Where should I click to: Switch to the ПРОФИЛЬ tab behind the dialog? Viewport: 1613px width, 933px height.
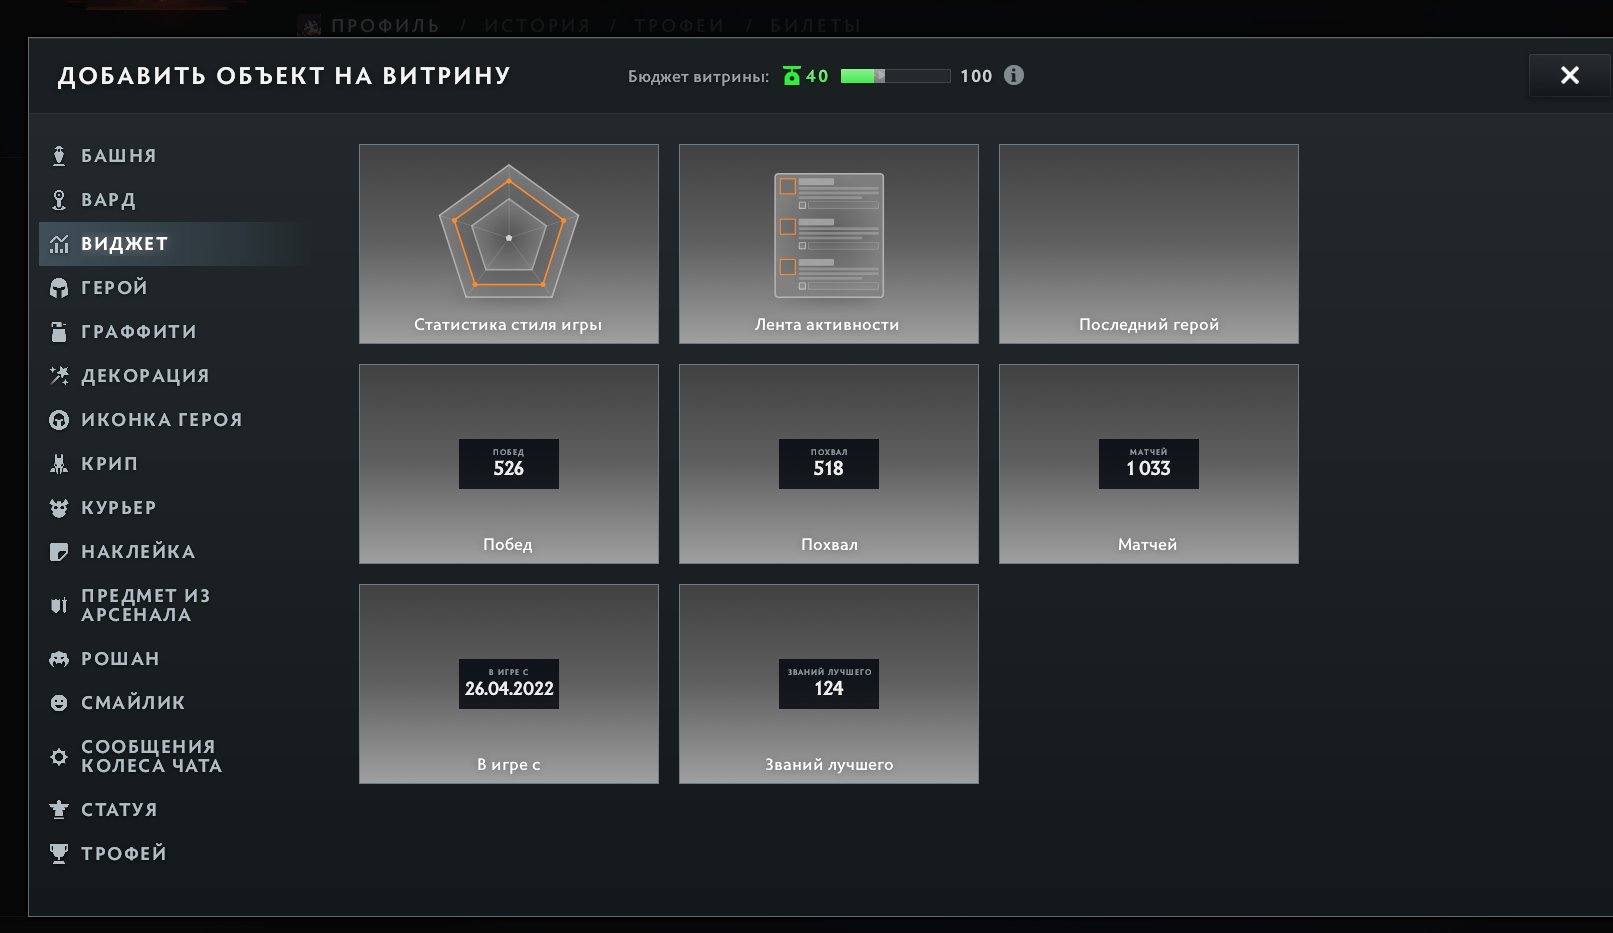[385, 25]
